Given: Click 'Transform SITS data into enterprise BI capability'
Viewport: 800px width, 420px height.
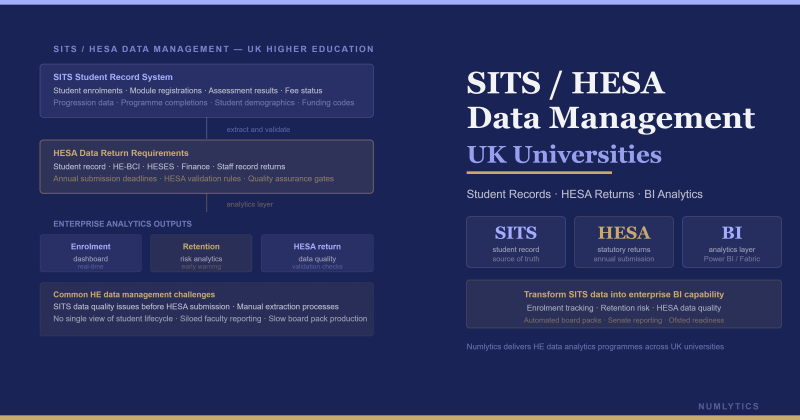Looking at the screenshot, I should (x=624, y=294).
